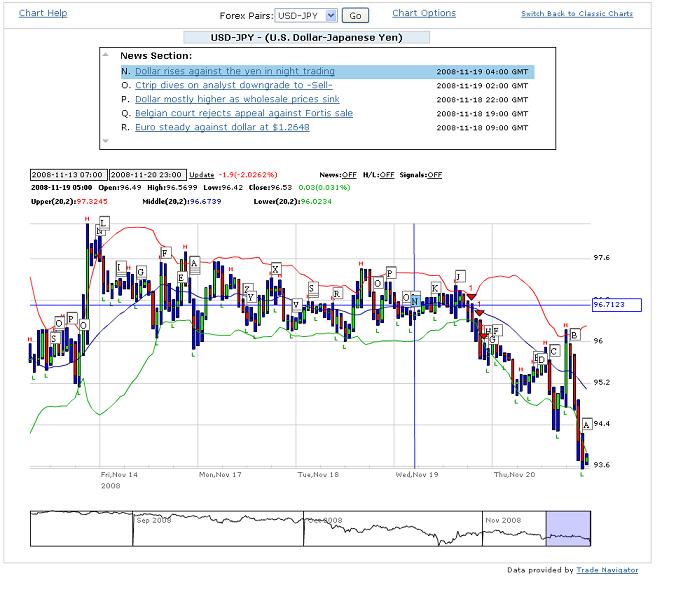Open the G news marker on chart

point(140,272)
